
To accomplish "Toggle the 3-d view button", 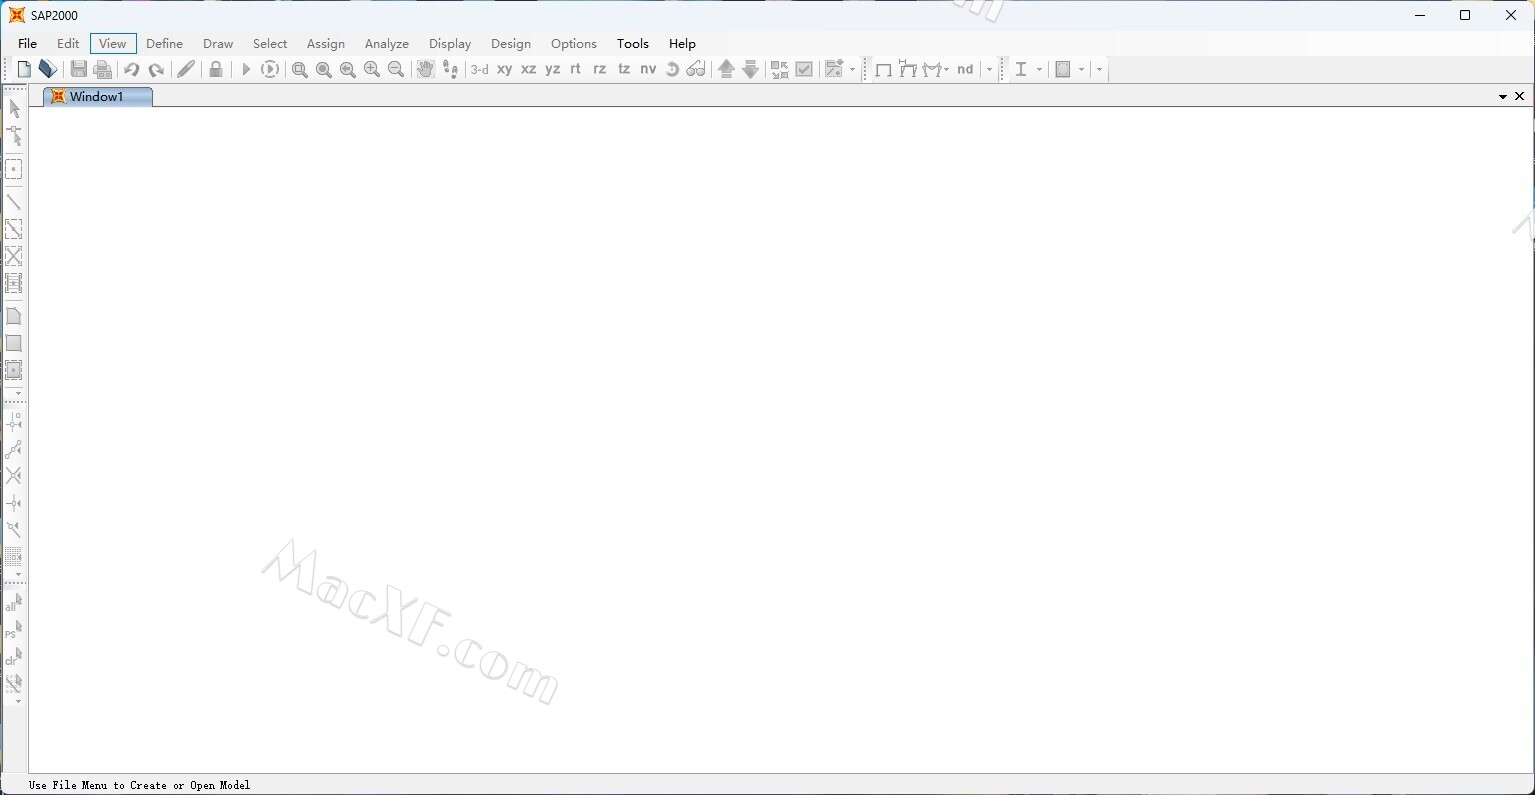I will click(480, 69).
